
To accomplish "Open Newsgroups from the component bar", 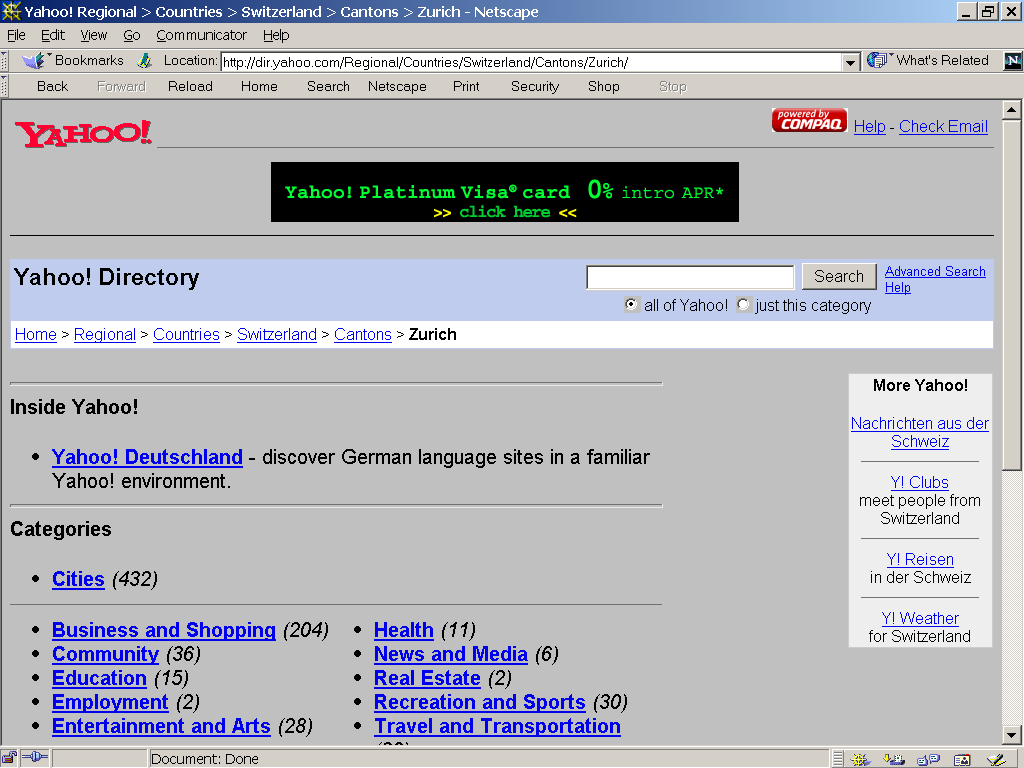I will 928,759.
